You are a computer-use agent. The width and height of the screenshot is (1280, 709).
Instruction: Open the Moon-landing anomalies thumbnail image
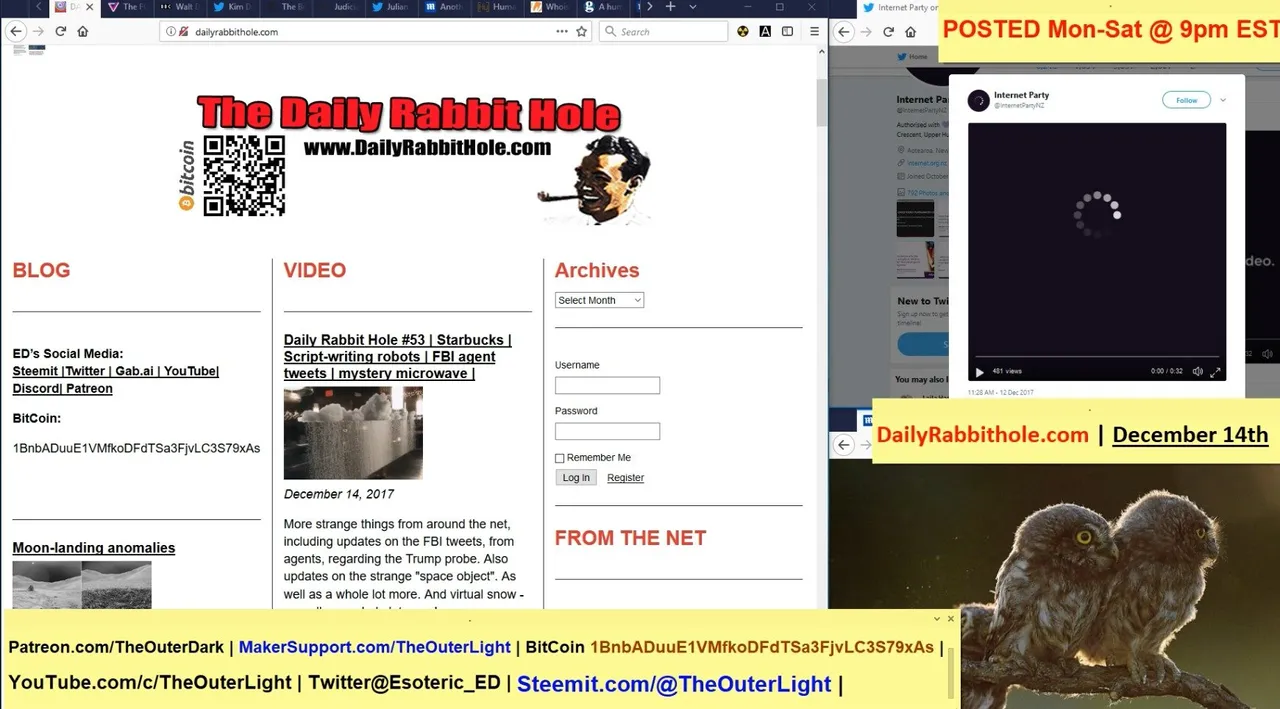[82, 585]
